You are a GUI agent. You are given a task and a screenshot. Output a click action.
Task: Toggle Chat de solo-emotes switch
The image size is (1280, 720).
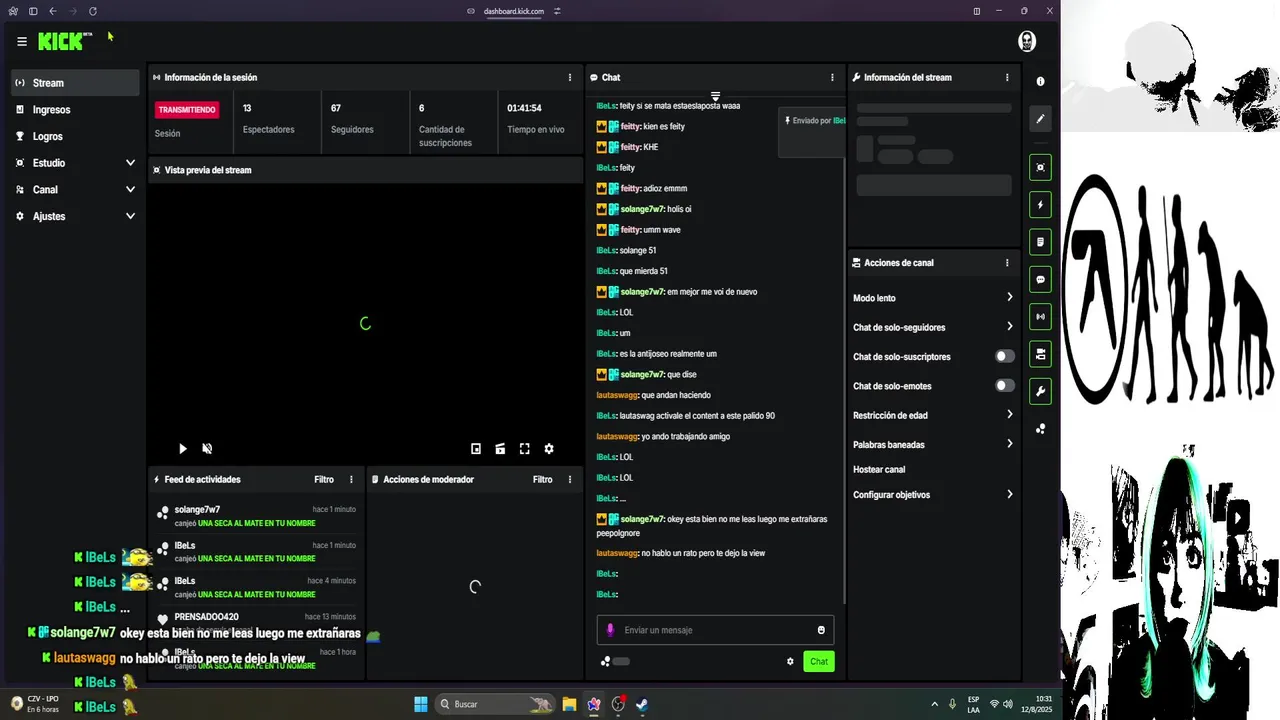point(1005,386)
